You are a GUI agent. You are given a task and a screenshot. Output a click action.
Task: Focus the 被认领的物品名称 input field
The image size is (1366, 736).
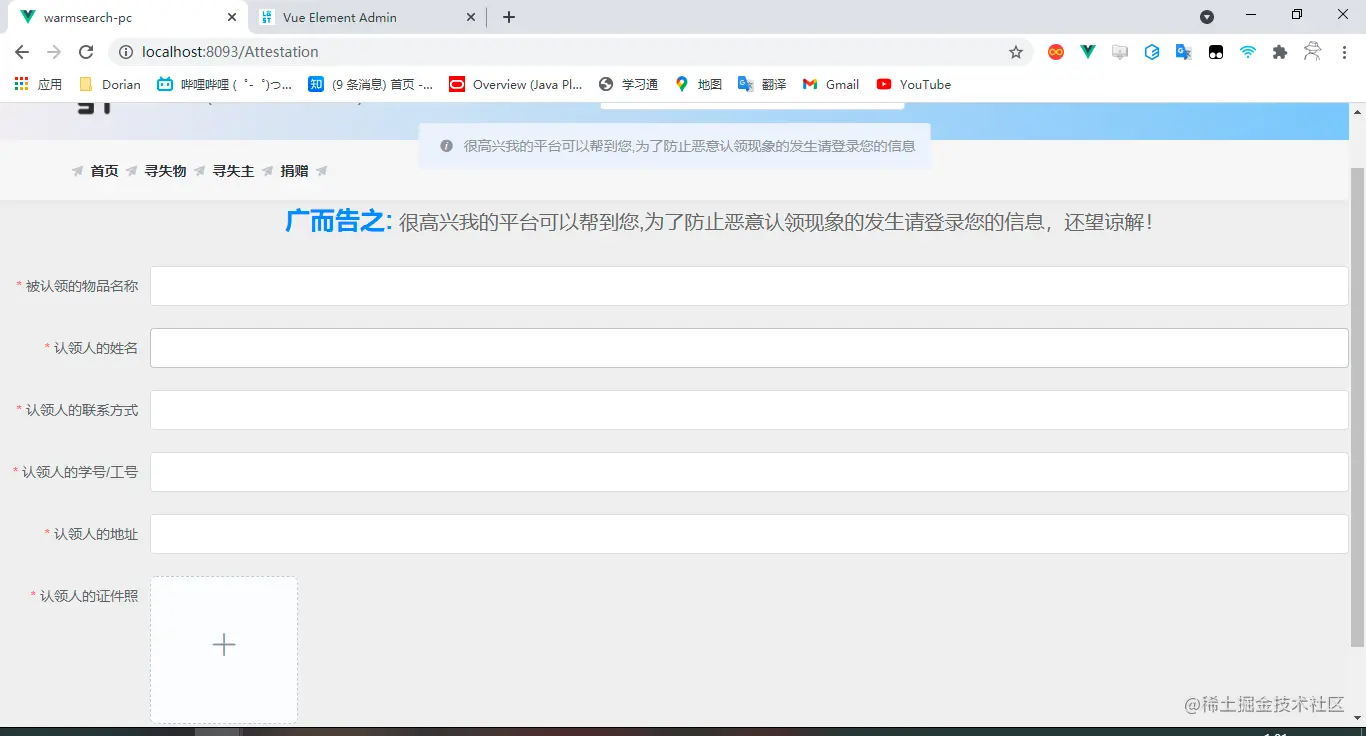point(749,286)
